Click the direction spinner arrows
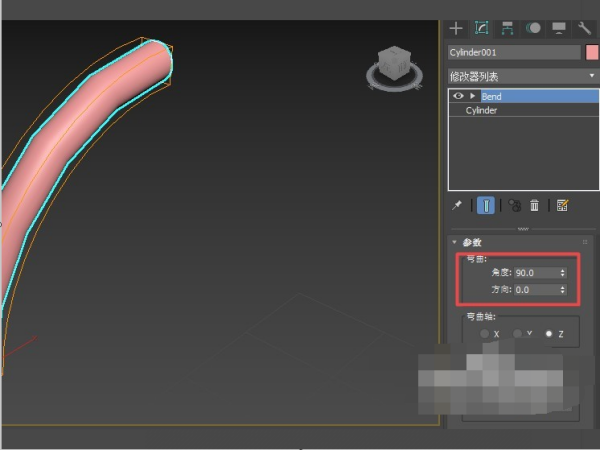This screenshot has width=600, height=450. tap(562, 290)
